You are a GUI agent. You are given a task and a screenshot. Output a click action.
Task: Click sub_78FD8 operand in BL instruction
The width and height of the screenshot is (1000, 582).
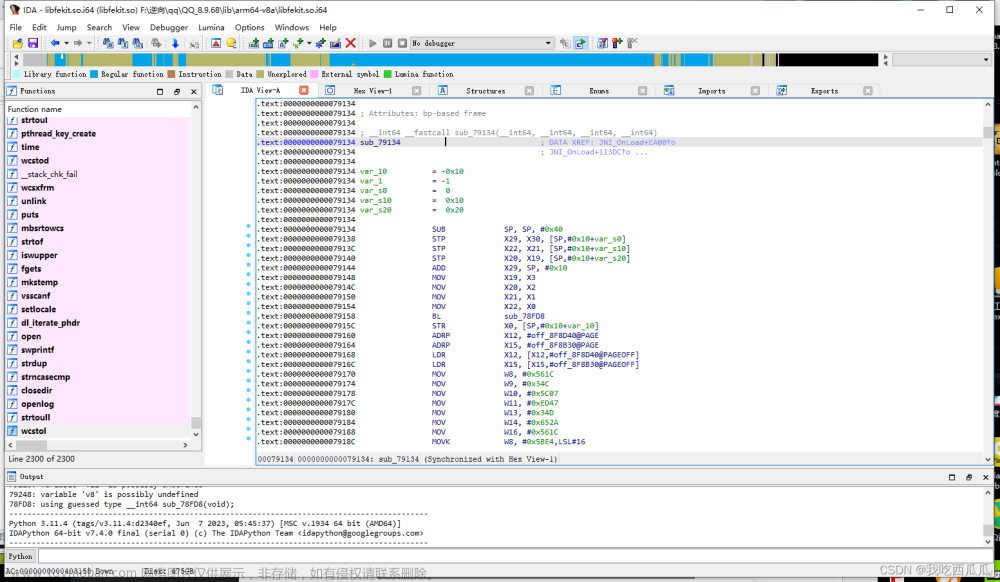coord(524,316)
